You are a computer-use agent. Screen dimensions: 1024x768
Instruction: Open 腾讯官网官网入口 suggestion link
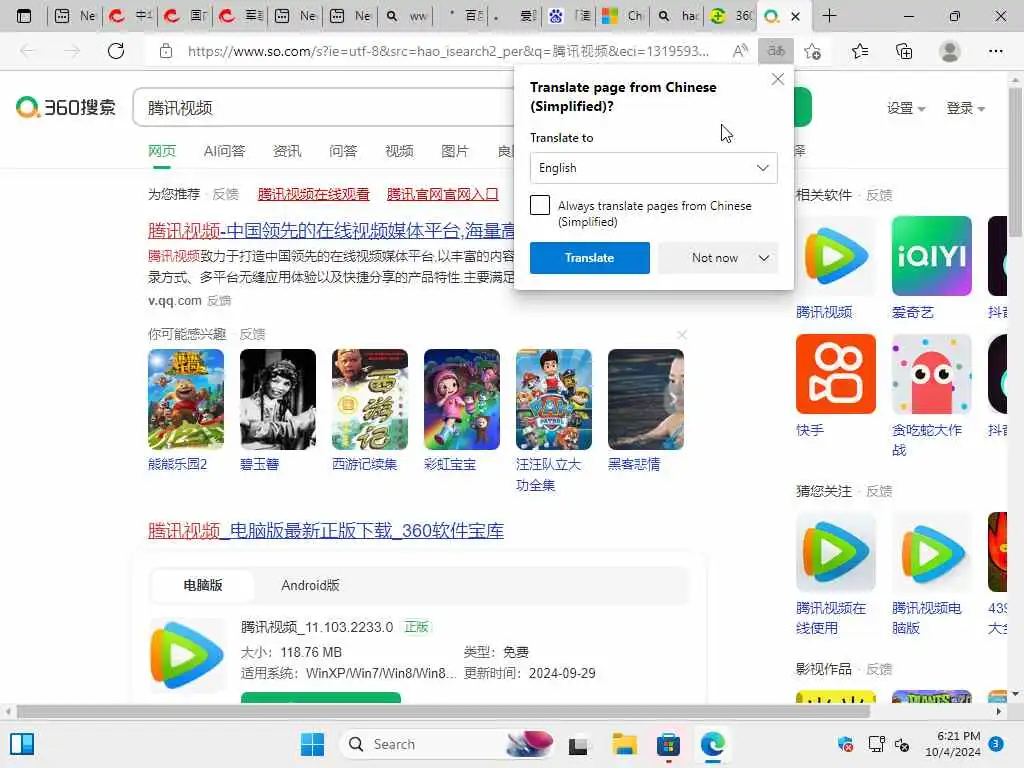tap(442, 194)
